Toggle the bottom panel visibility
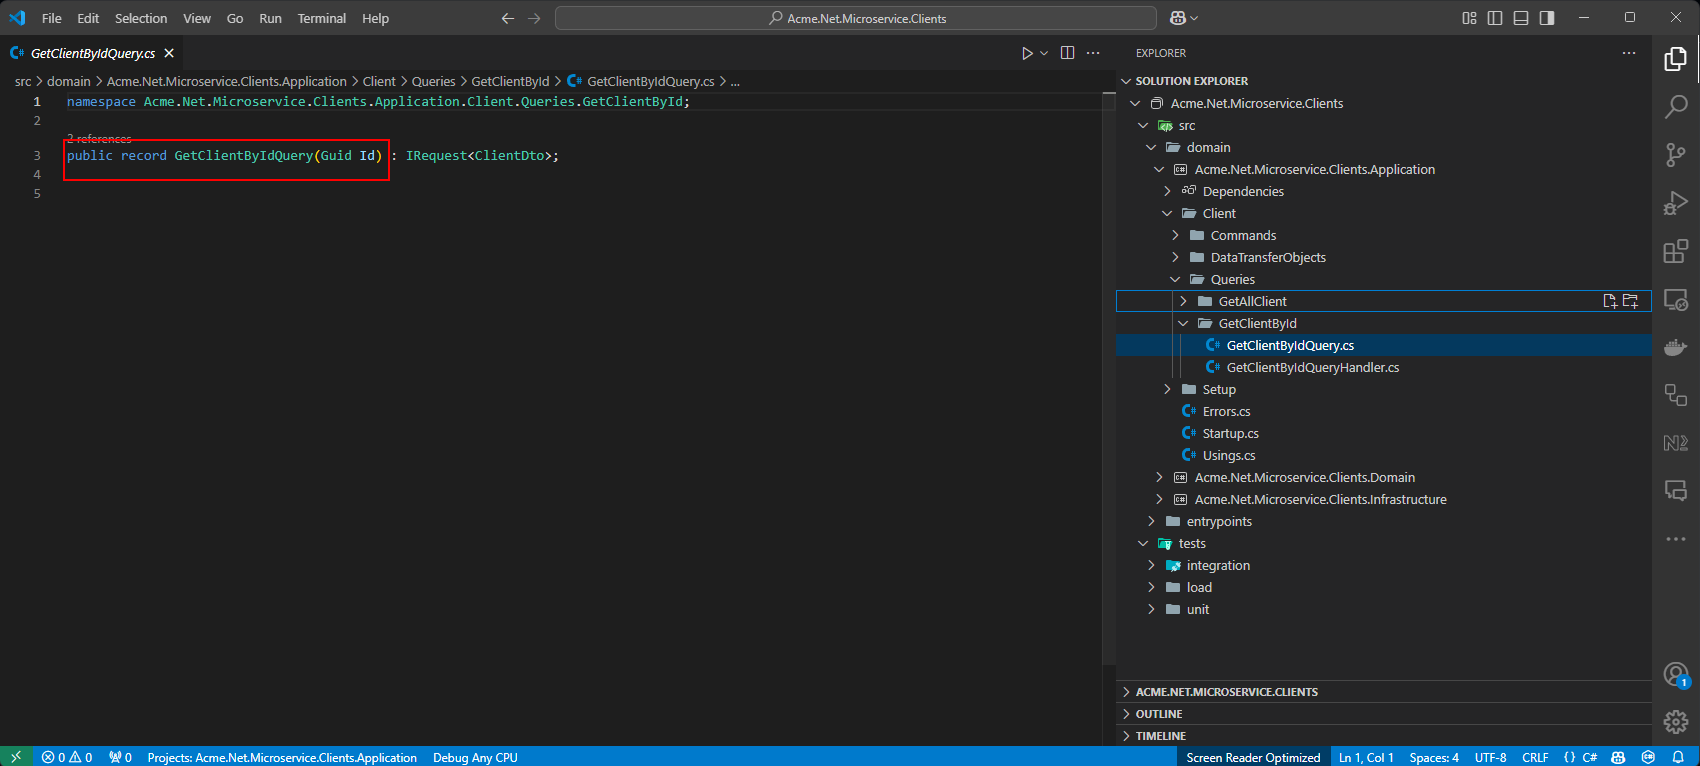1700x766 pixels. click(1521, 18)
